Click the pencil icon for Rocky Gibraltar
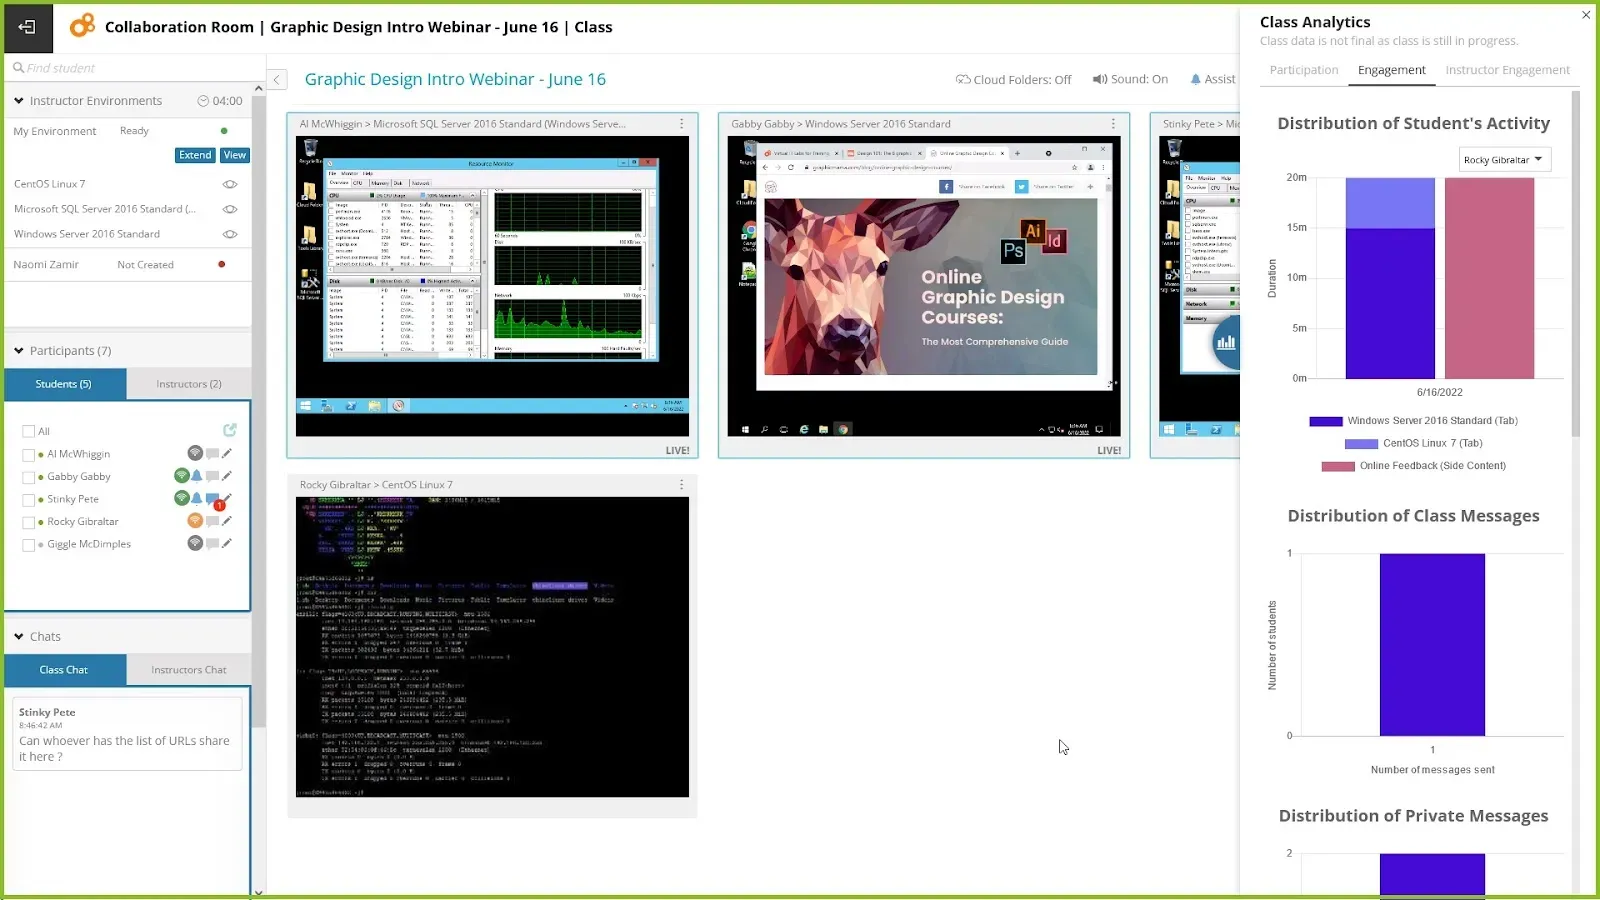Screen dimensions: 1600x900 [x=227, y=520]
